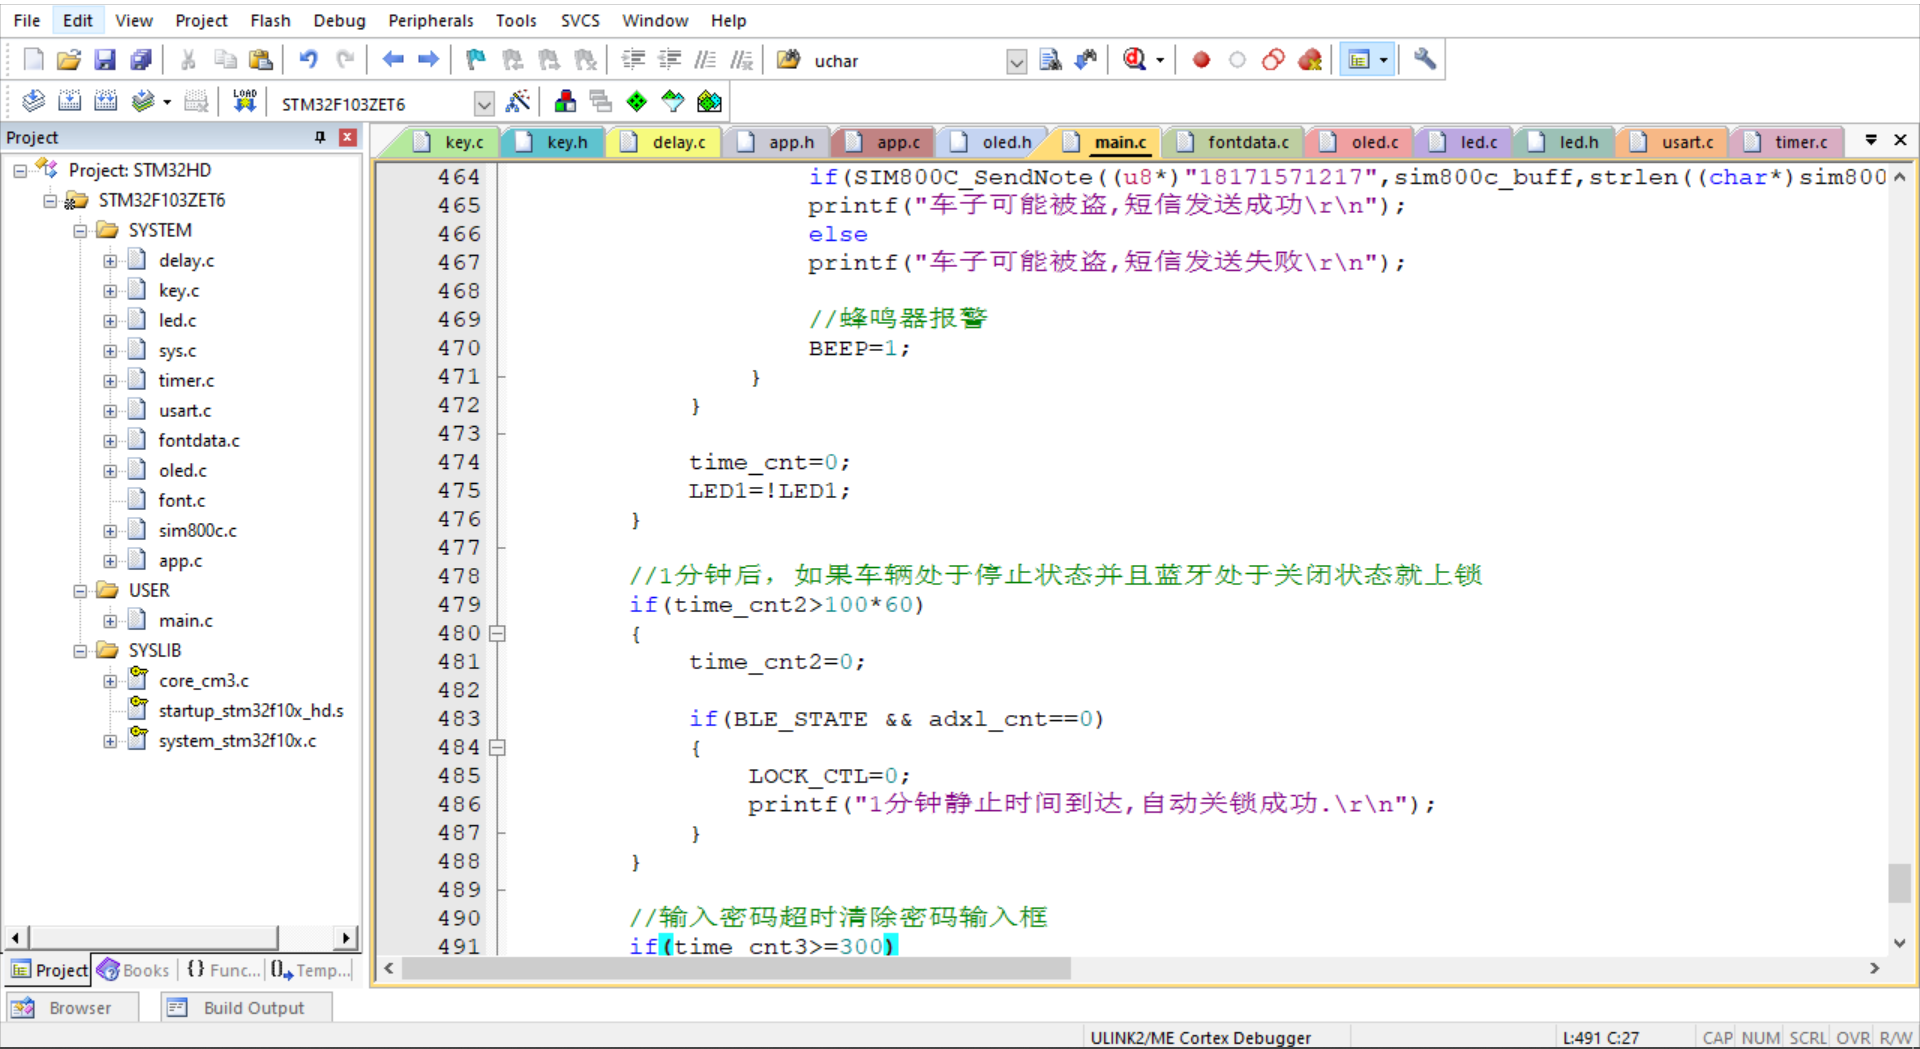Select main.c in the project tree
Screen dimensions: 1920x1049
tap(186, 621)
